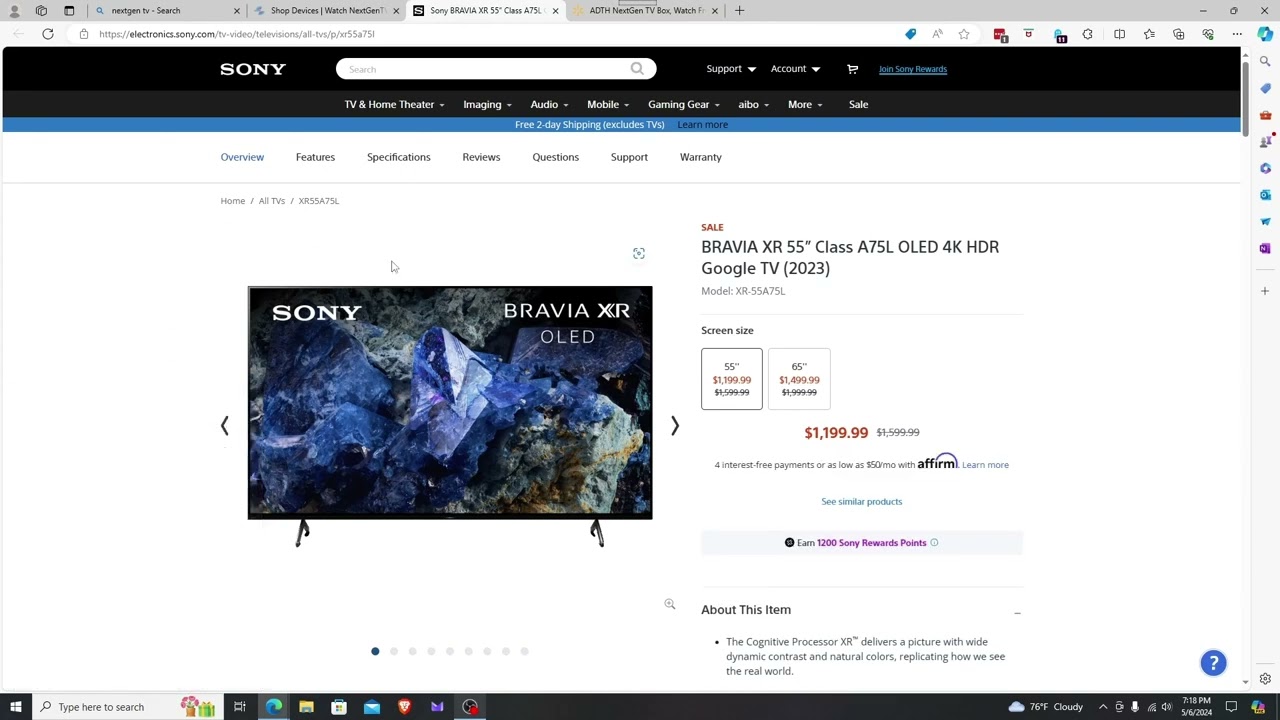The height and width of the screenshot is (720, 1280).
Task: Click the shopping price tag icon in address bar
Action: 910,34
